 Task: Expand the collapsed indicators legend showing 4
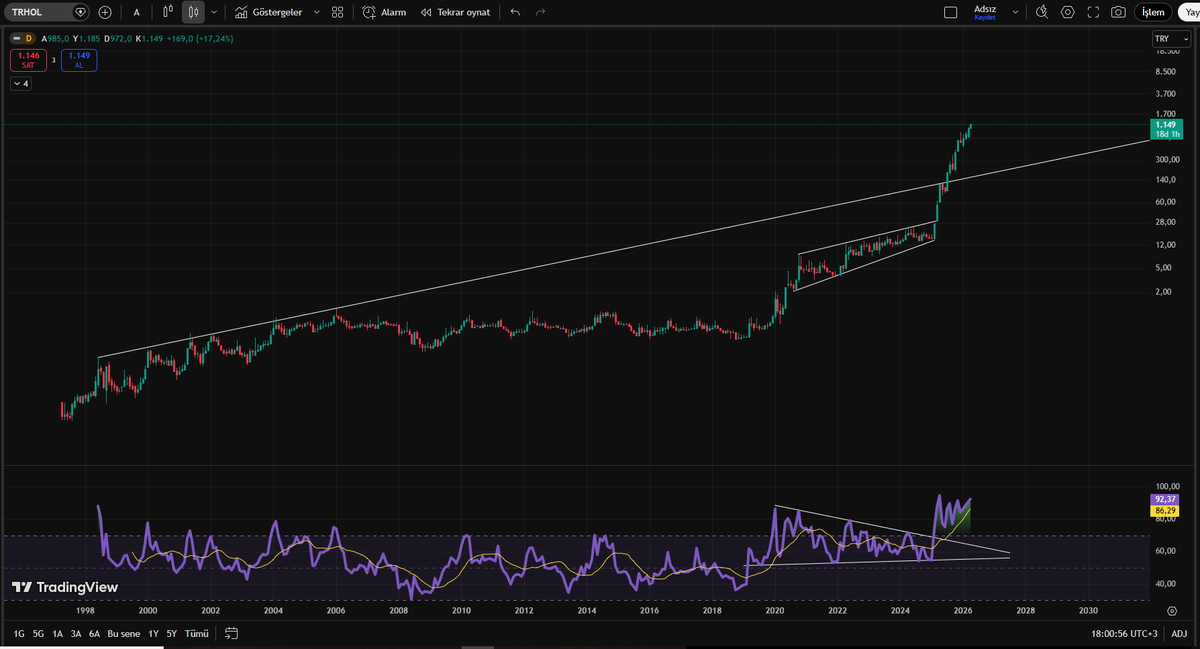tap(21, 84)
